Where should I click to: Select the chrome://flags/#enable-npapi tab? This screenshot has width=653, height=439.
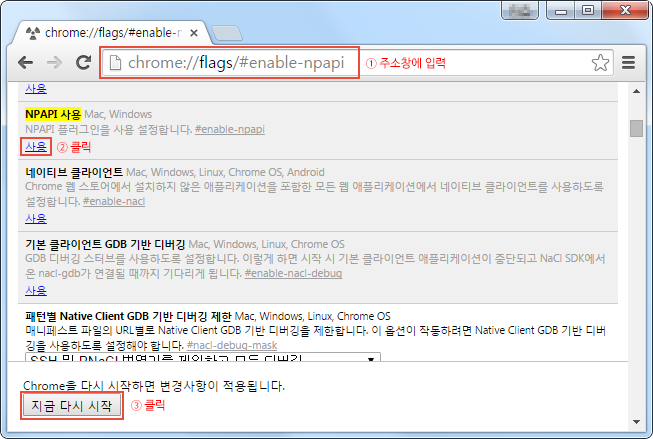click(112, 32)
